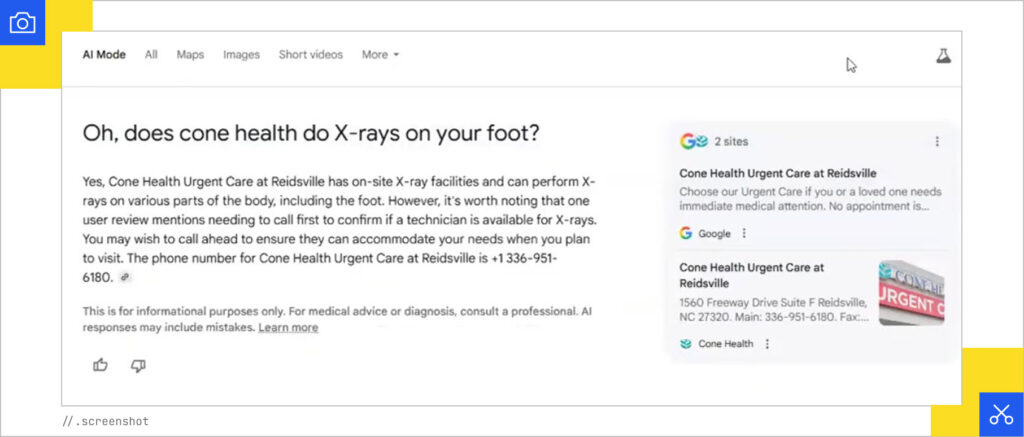Click the stacked site icons beside "2 sites"

tap(694, 142)
